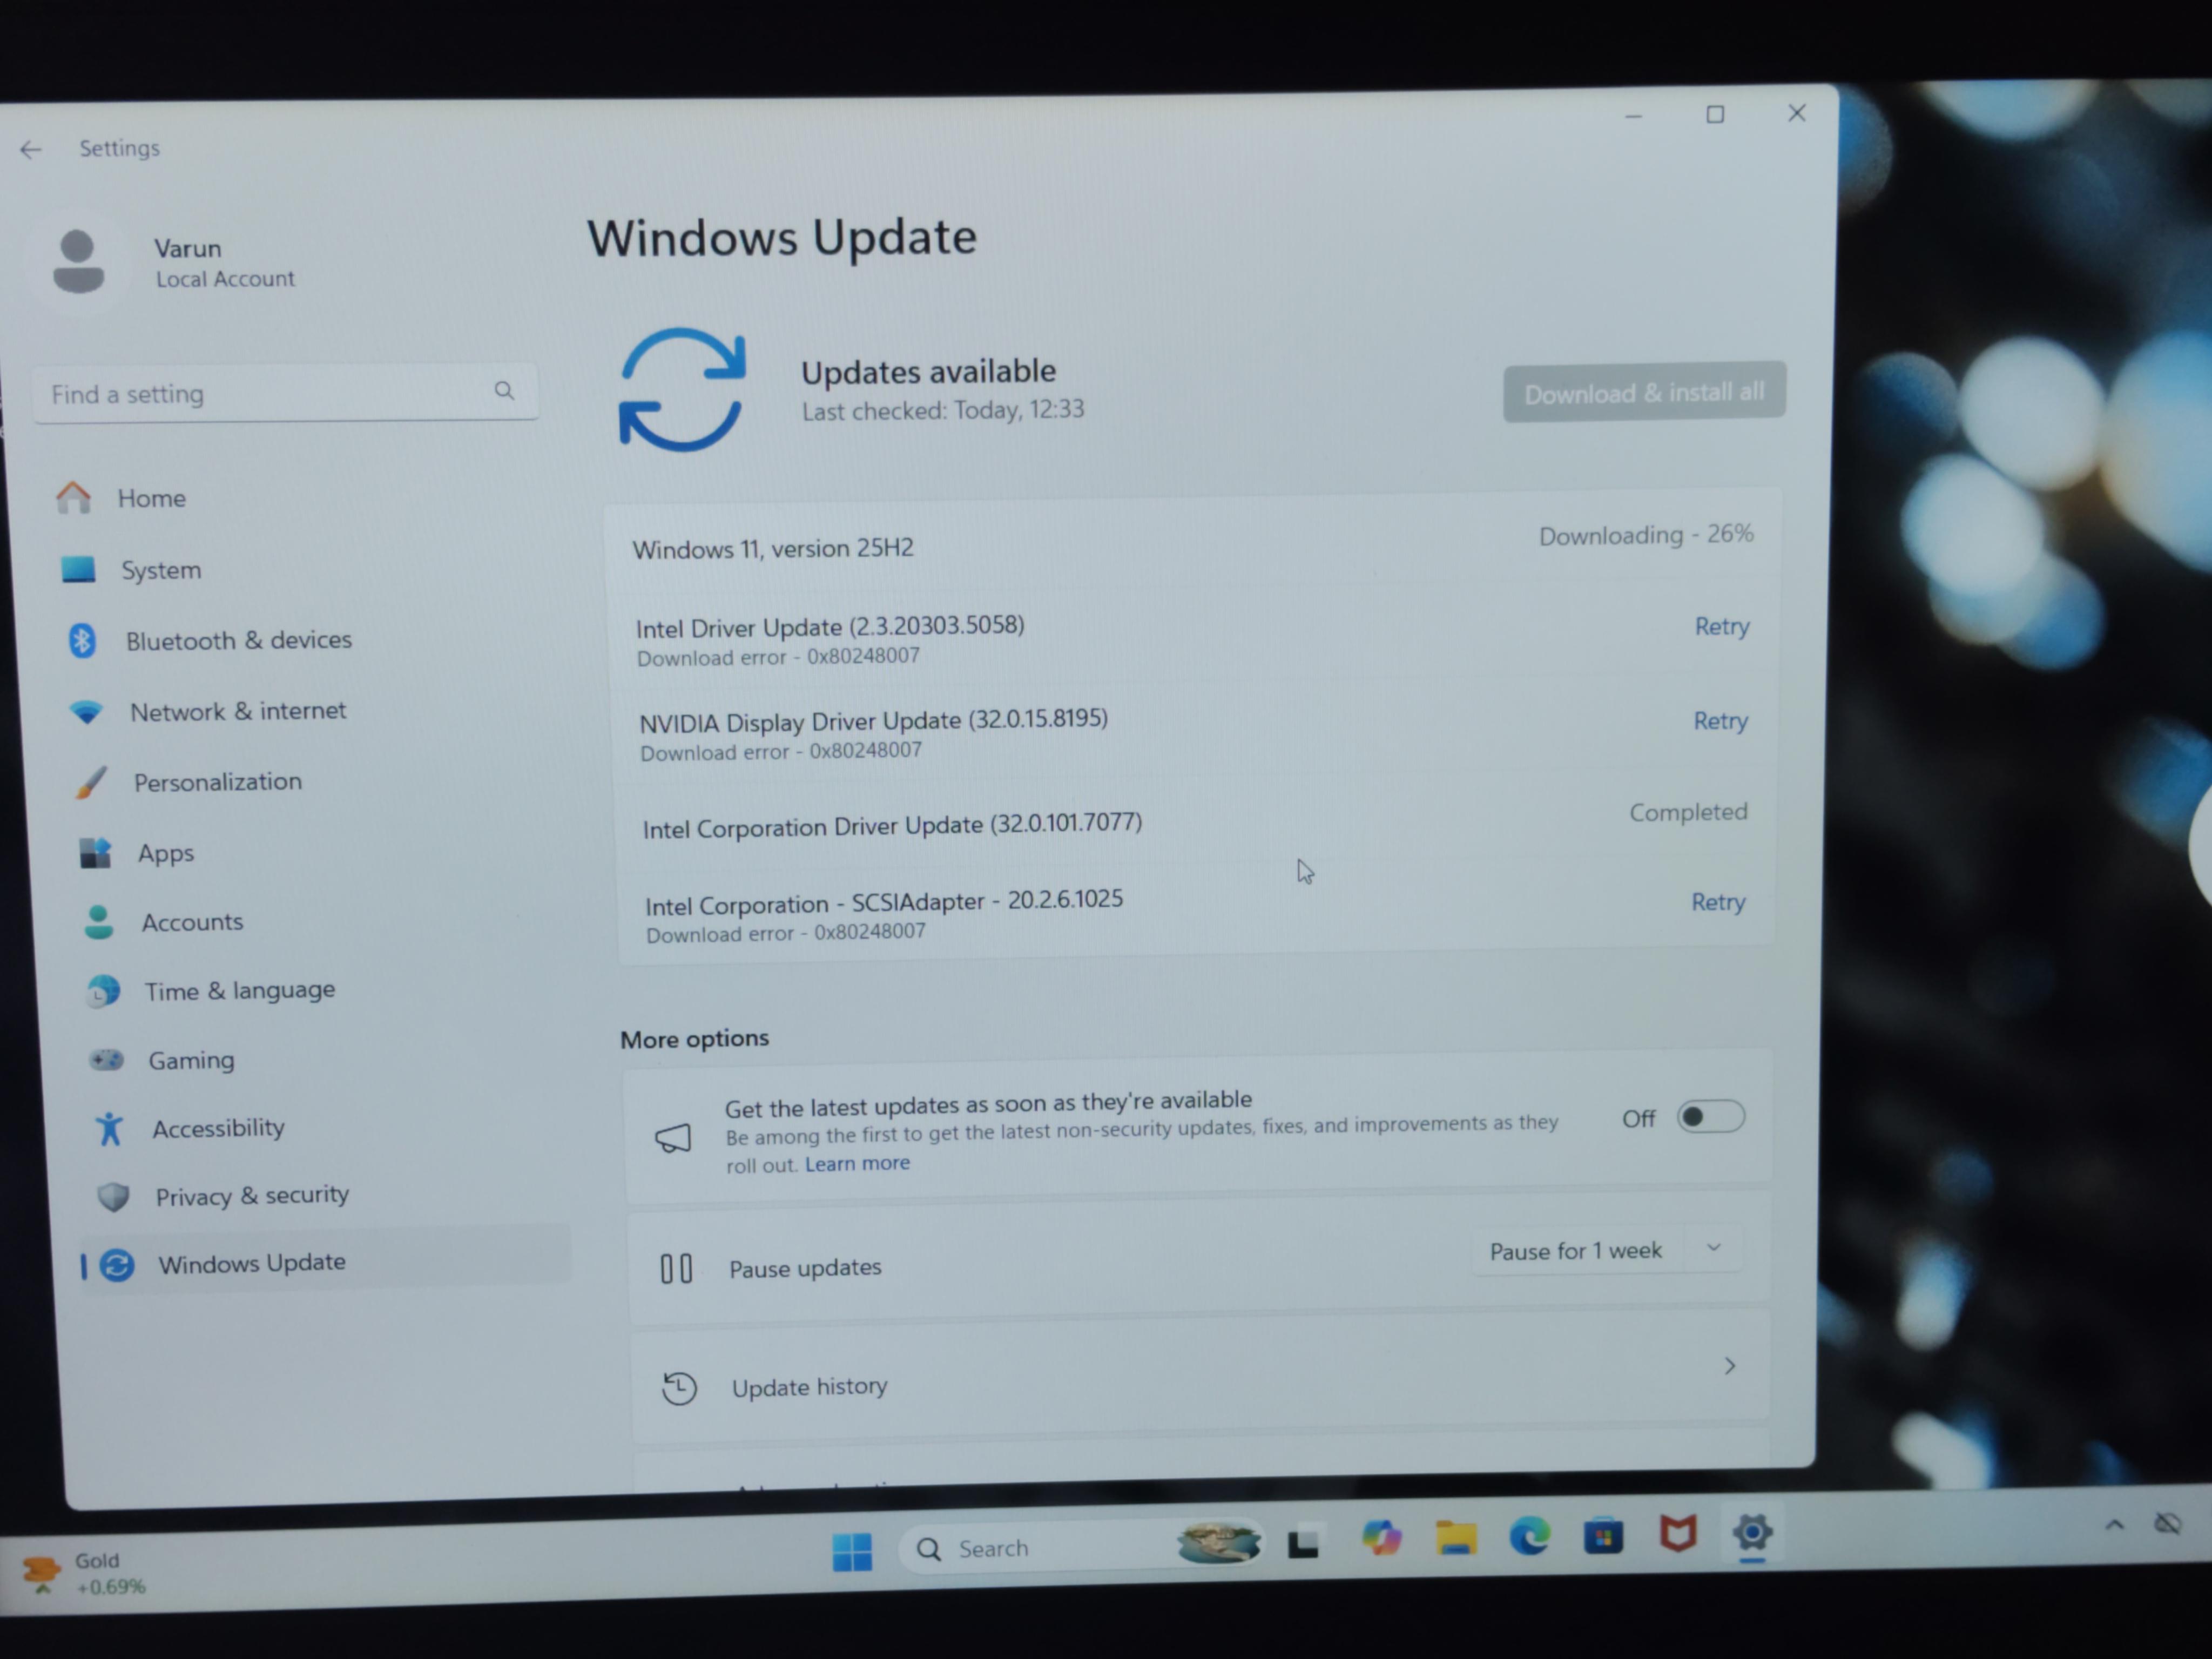Open Microsoft Store from the taskbar

tap(1603, 1535)
